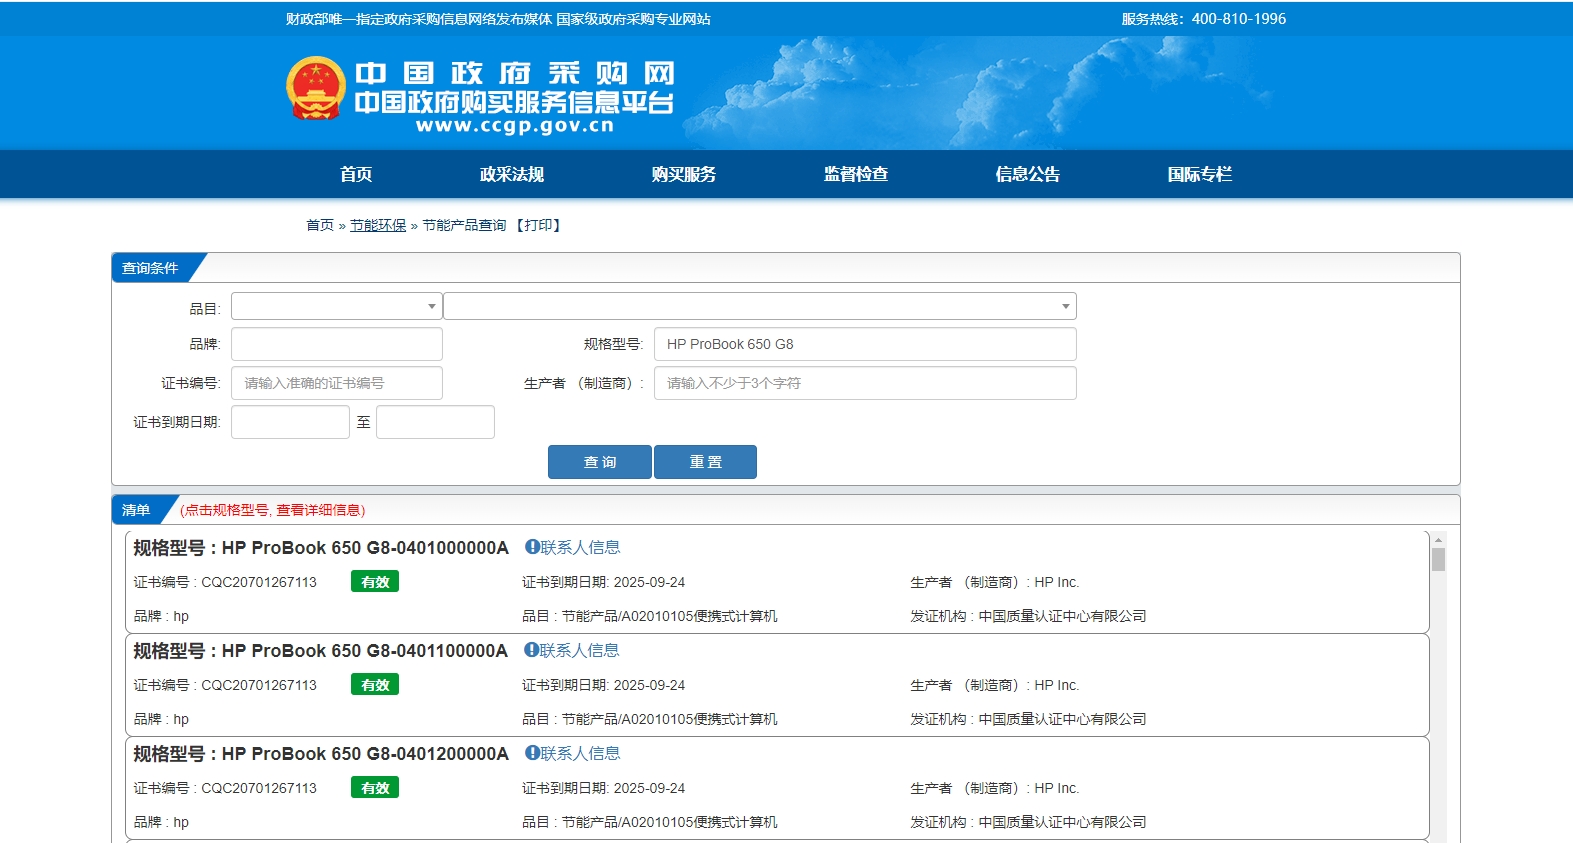Viewport: 1573px width, 843px height.
Task: Click scrollbar up arrow in results list
Action: coord(1438,540)
